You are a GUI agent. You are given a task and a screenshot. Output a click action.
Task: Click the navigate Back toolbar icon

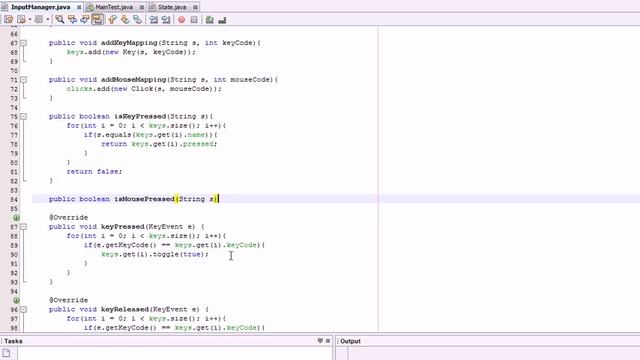[21, 19]
